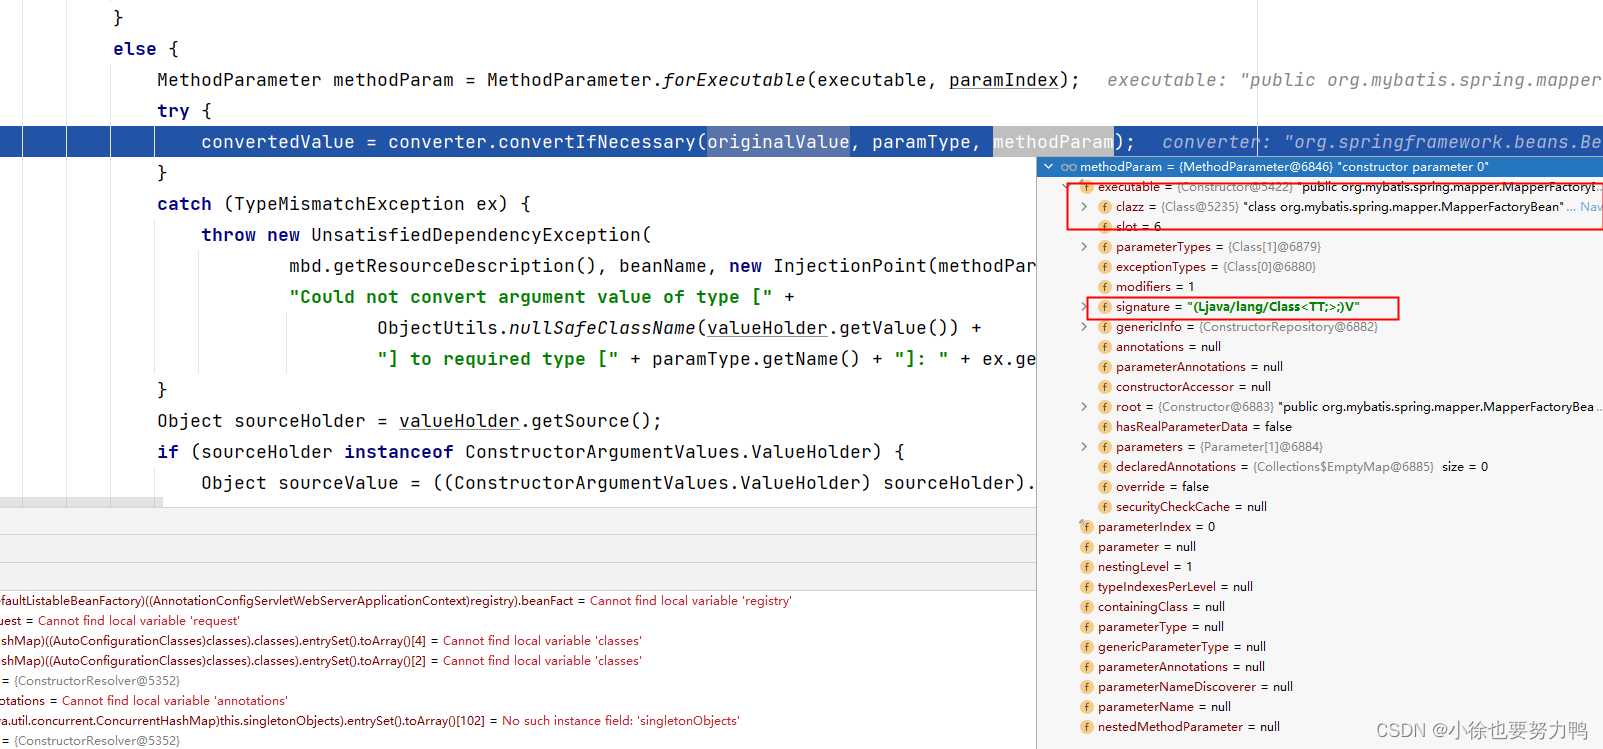Select watch error 'Cannot find local variable 'registry''
Screen dimensions: 1603x749
pos(691,601)
